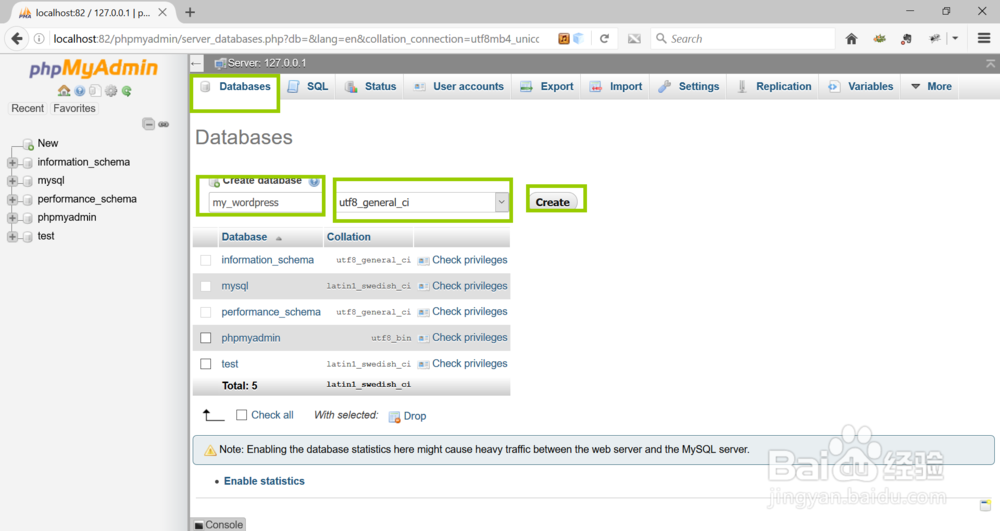The width and height of the screenshot is (1000, 531).
Task: Click the Create button
Action: (x=552, y=202)
